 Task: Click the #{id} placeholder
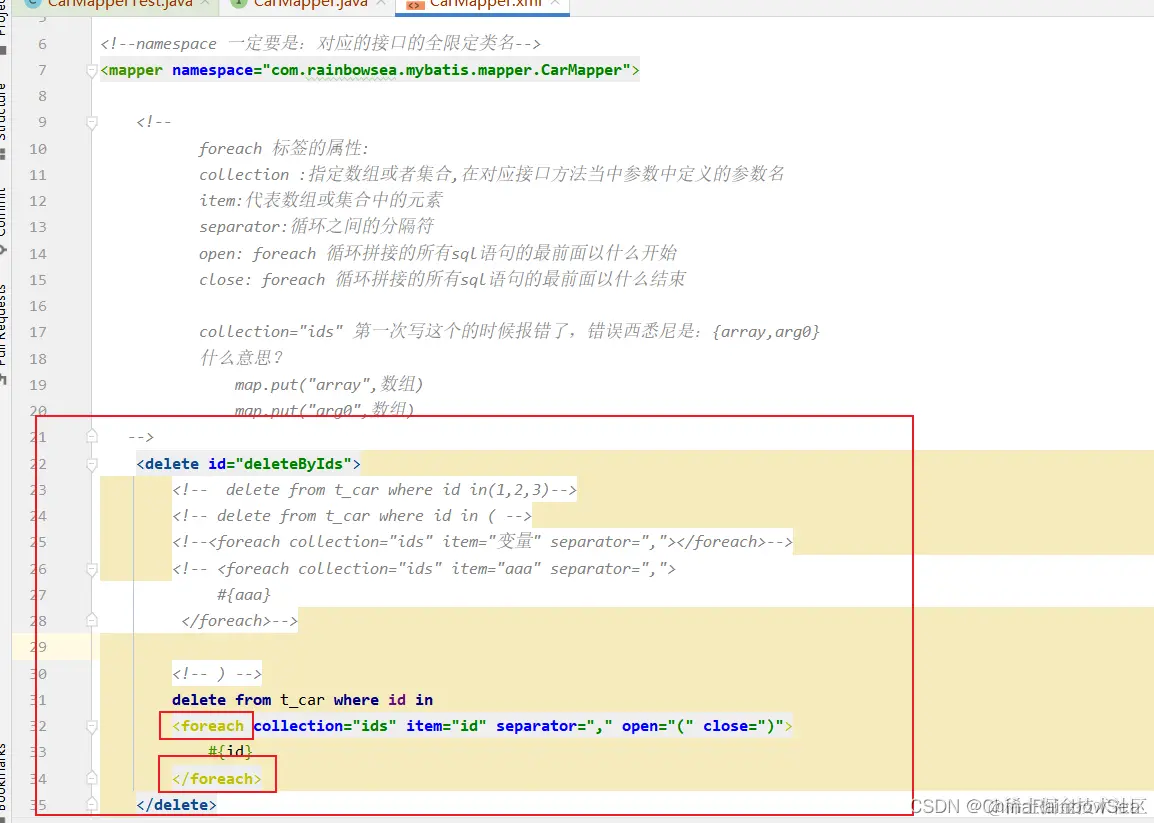[x=230, y=752]
